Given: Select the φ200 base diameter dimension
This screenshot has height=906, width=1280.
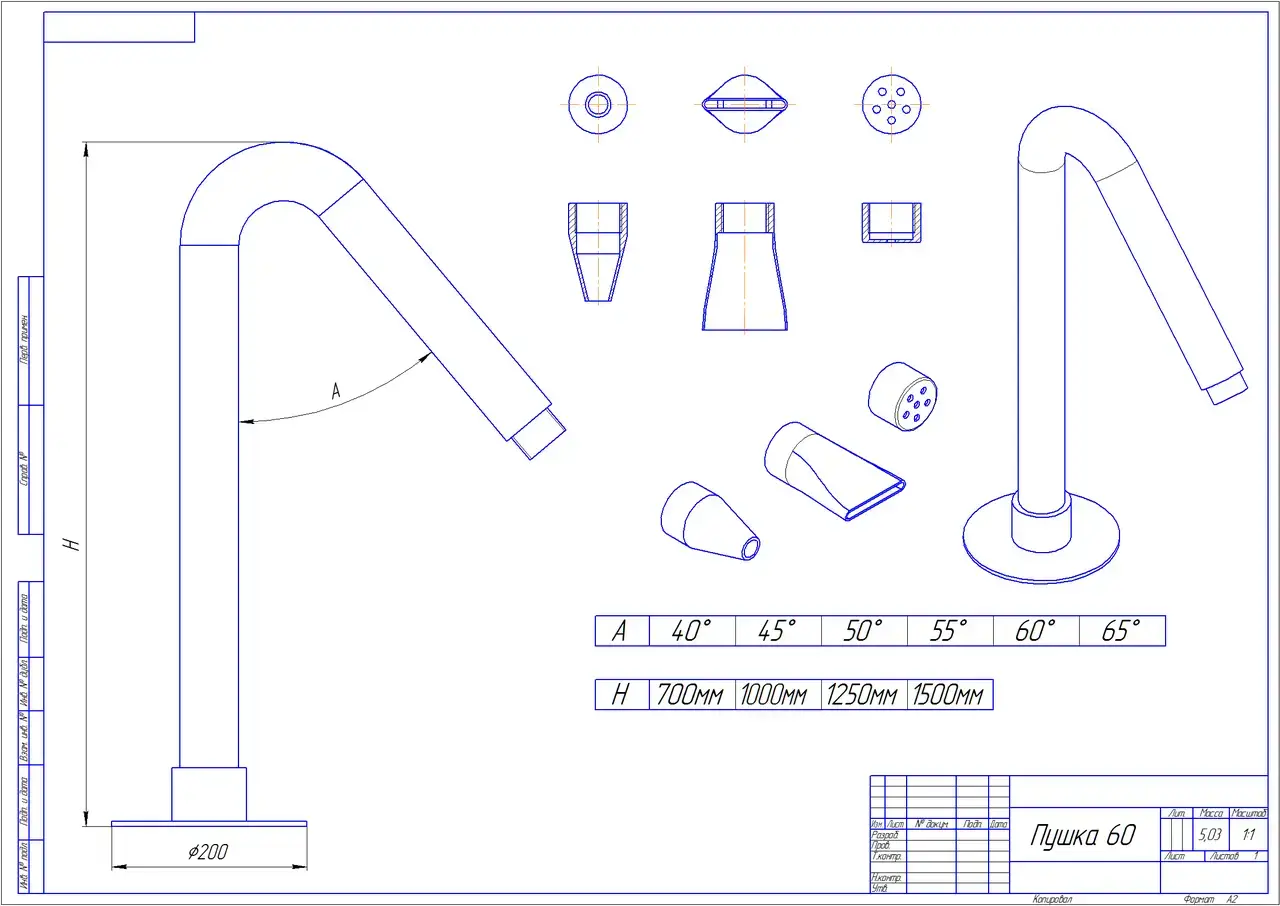Looking at the screenshot, I should point(208,852).
